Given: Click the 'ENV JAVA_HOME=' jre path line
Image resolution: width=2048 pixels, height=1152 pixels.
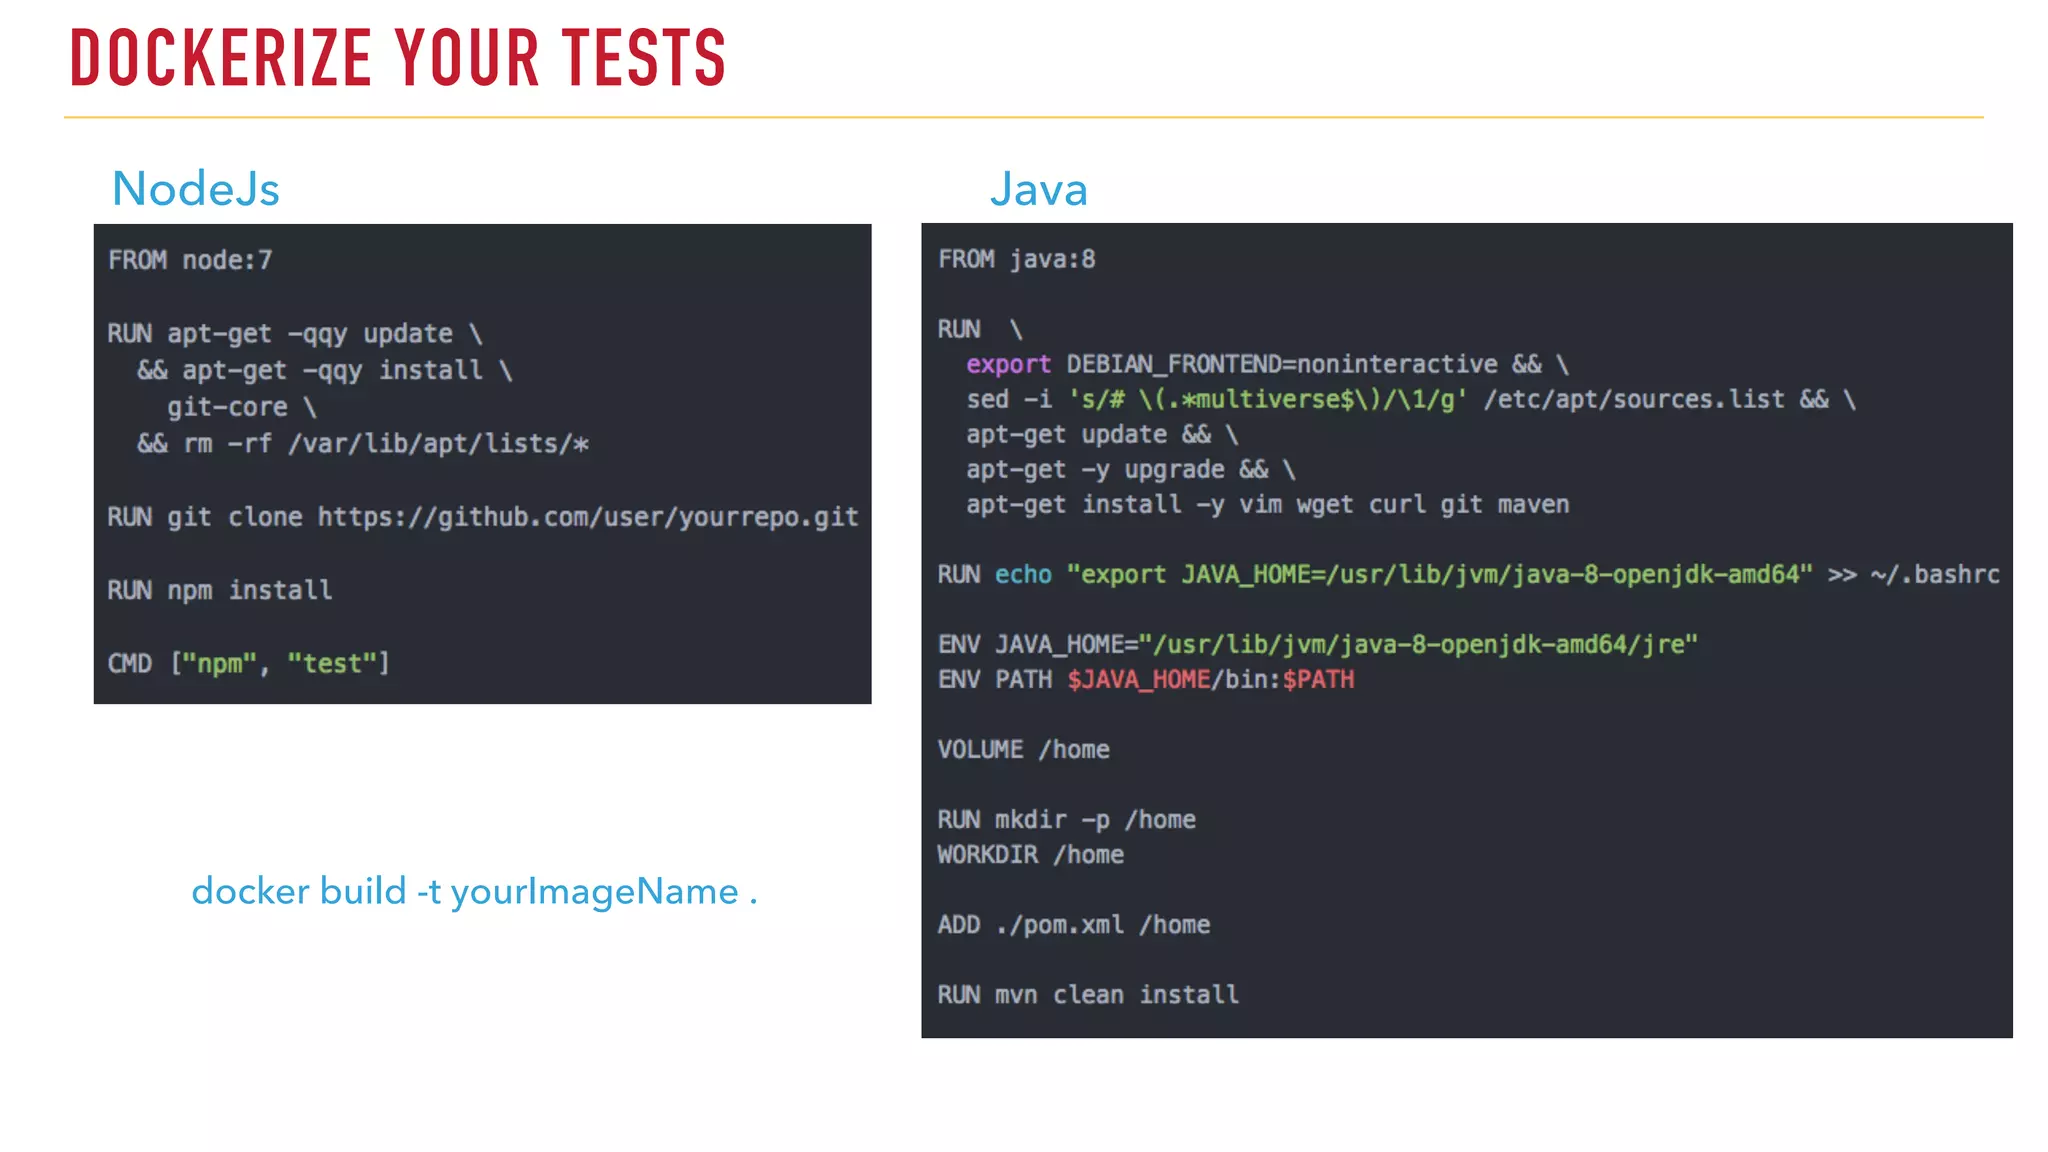Looking at the screenshot, I should (x=1318, y=644).
